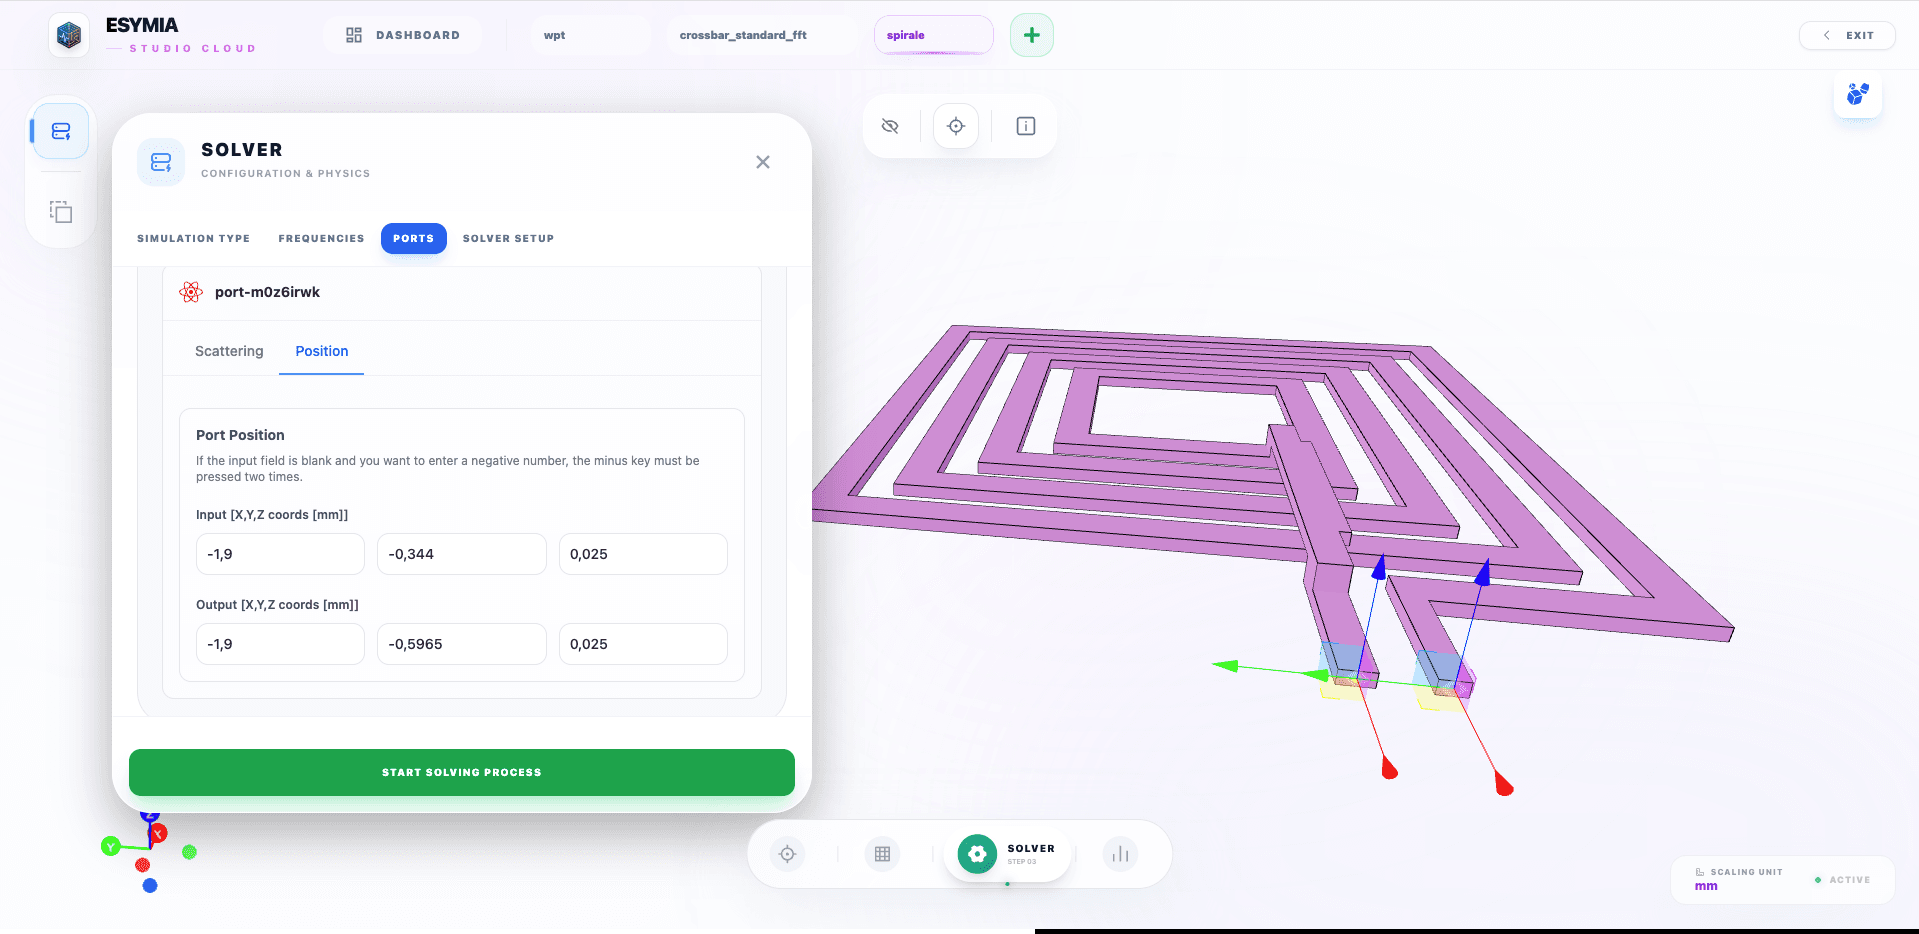Click the bottom bar mesh grid icon
Image resolution: width=1919 pixels, height=934 pixels.
tap(882, 854)
